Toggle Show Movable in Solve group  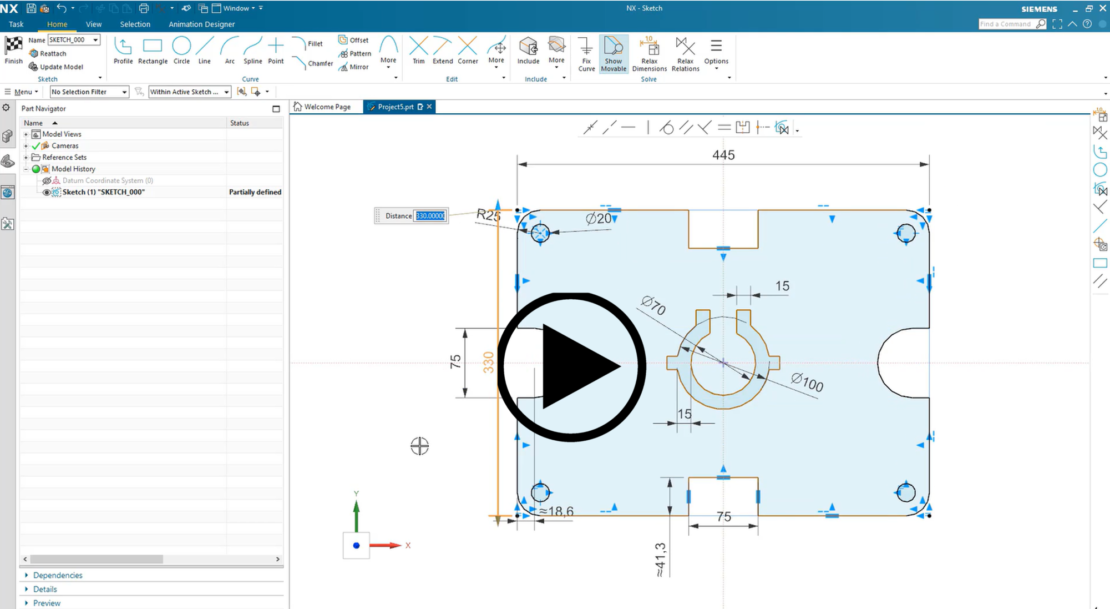(x=613, y=50)
